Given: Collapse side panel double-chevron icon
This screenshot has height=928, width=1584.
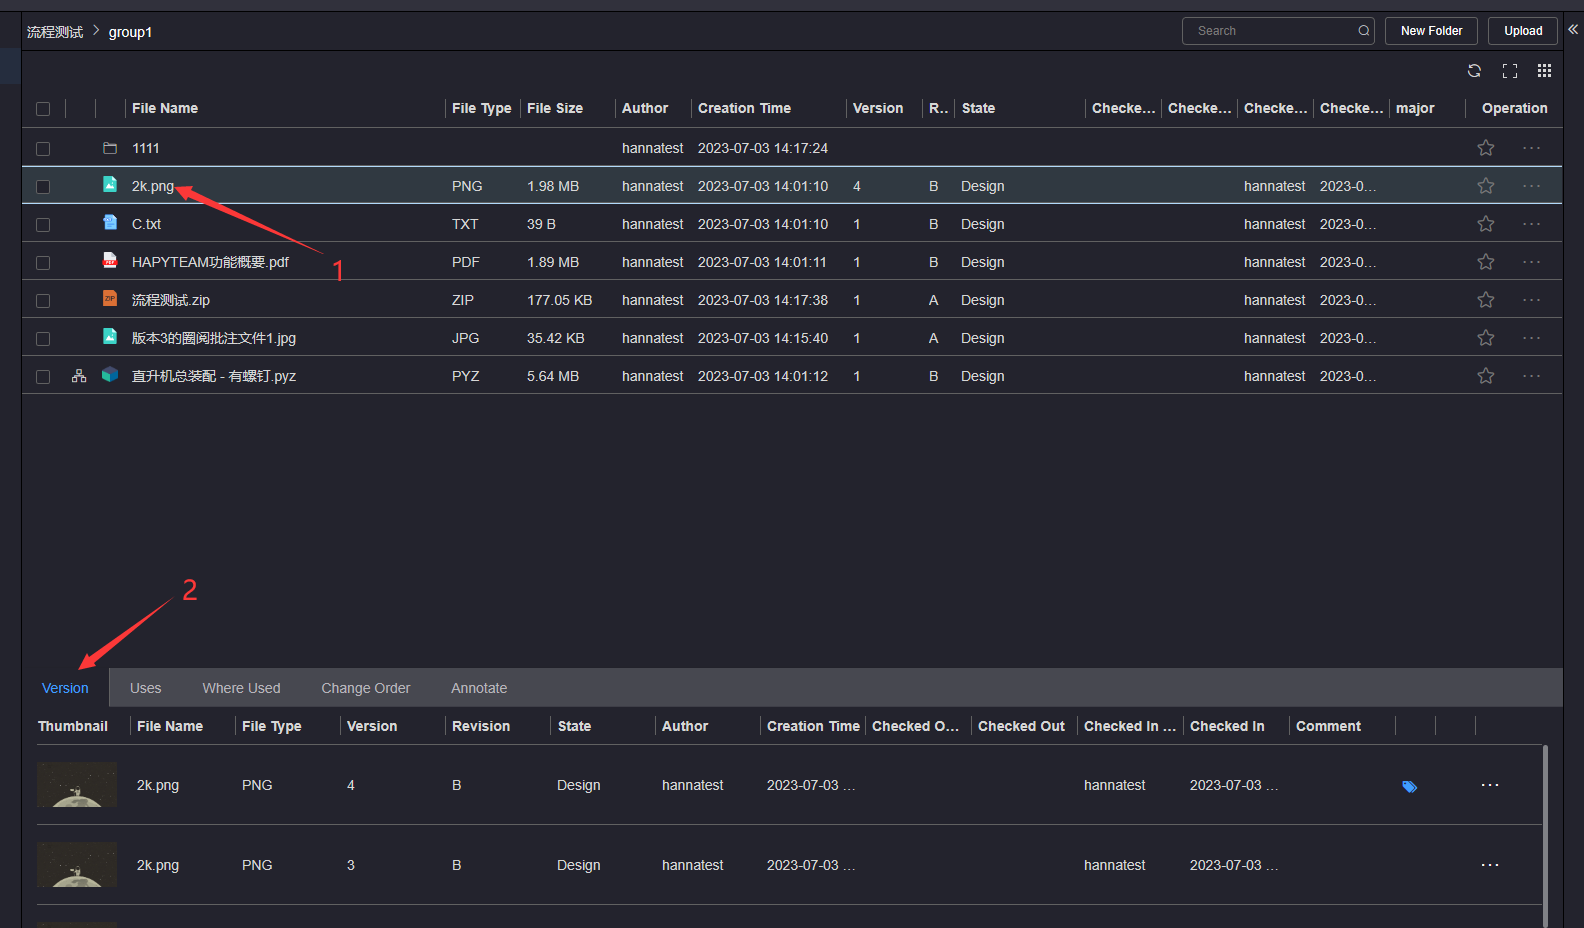Looking at the screenshot, I should [1573, 30].
